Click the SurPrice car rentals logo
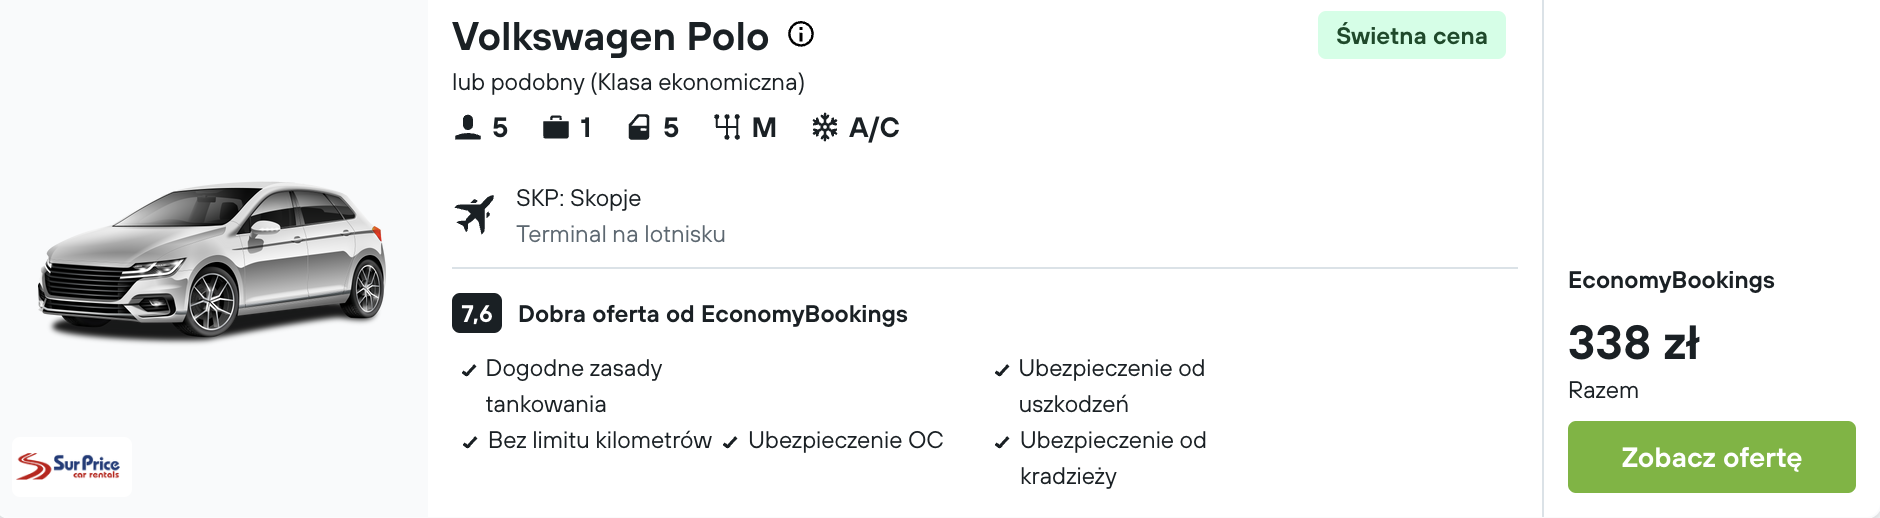 click(72, 466)
